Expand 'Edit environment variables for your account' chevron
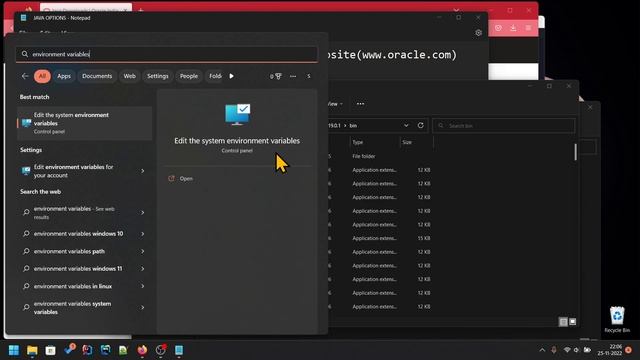 pyautogui.click(x=143, y=171)
